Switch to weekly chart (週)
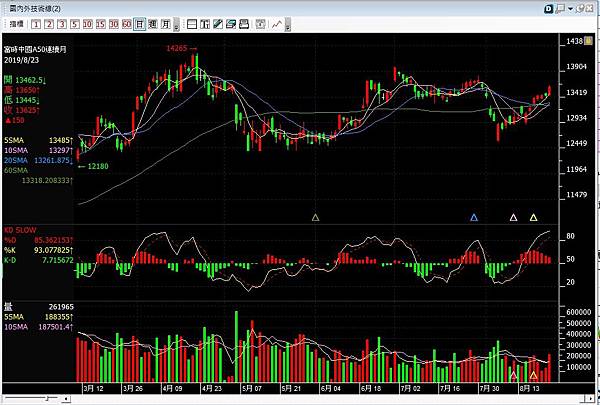 coord(153,24)
